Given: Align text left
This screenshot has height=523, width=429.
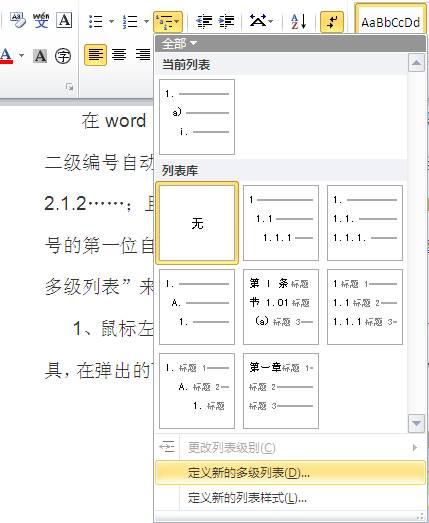Looking at the screenshot, I should pyautogui.click(x=95, y=55).
